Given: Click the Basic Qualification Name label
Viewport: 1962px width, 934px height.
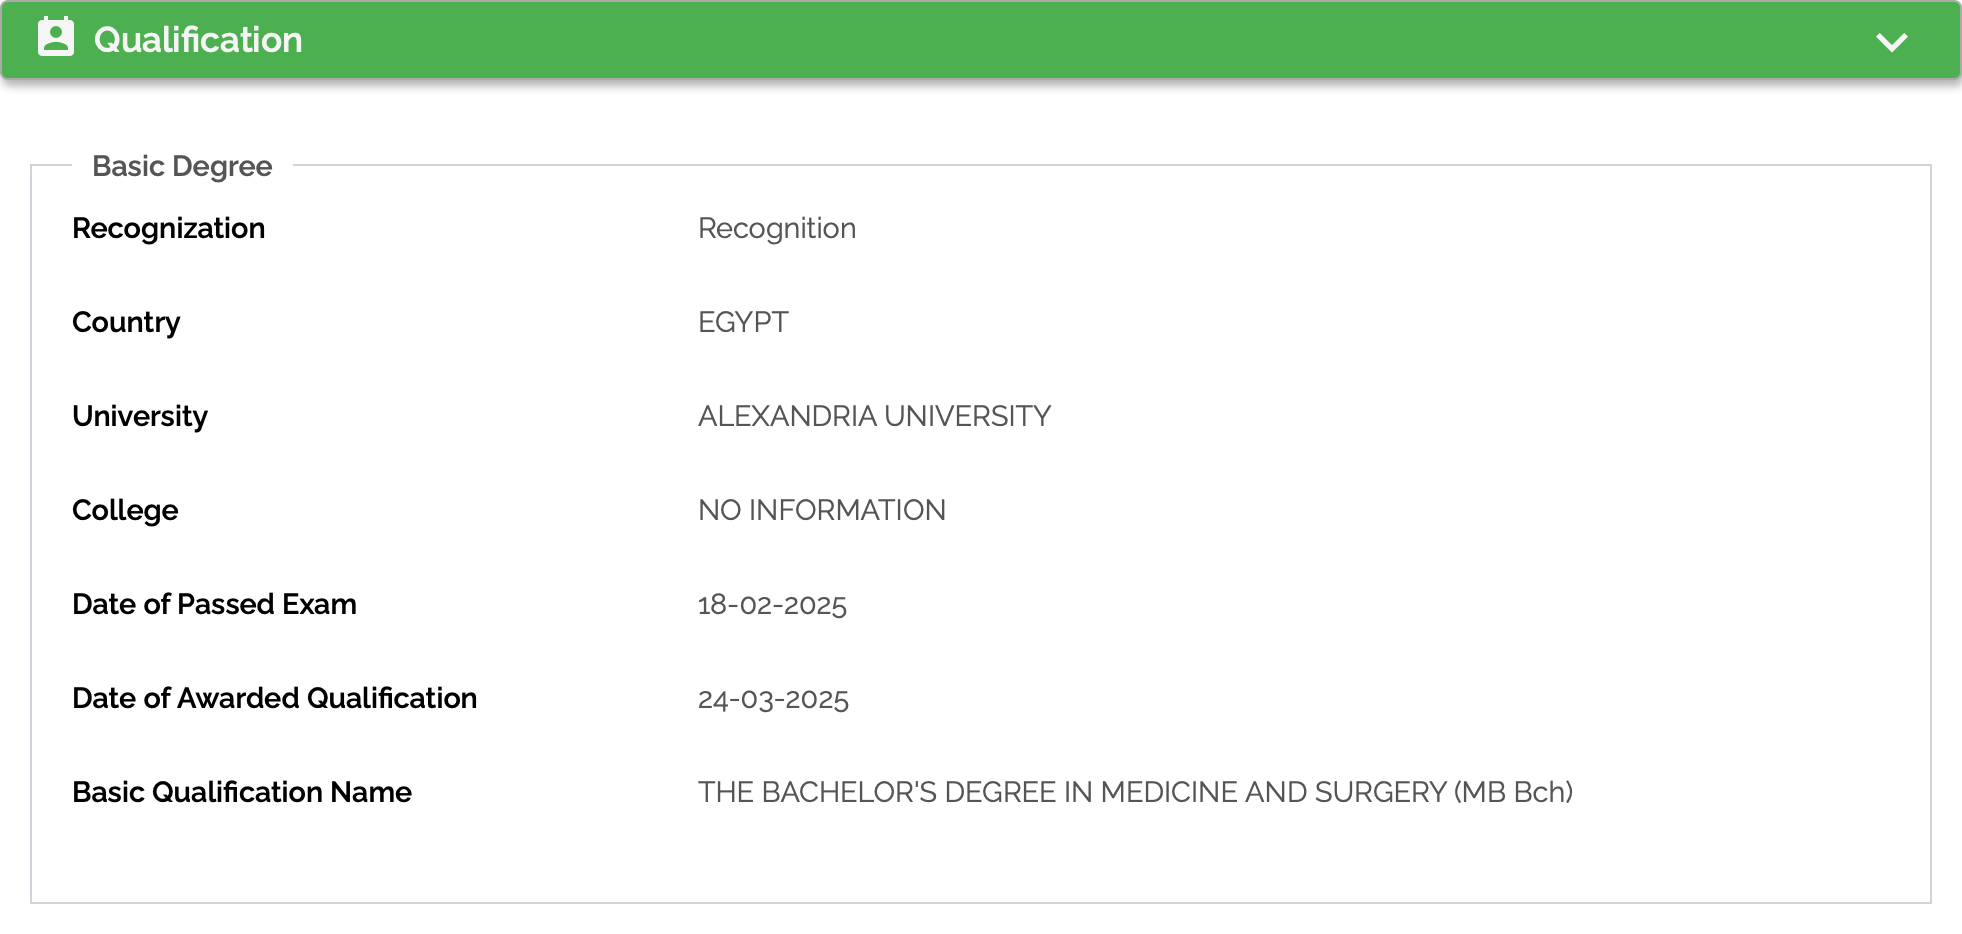Looking at the screenshot, I should pos(242,792).
